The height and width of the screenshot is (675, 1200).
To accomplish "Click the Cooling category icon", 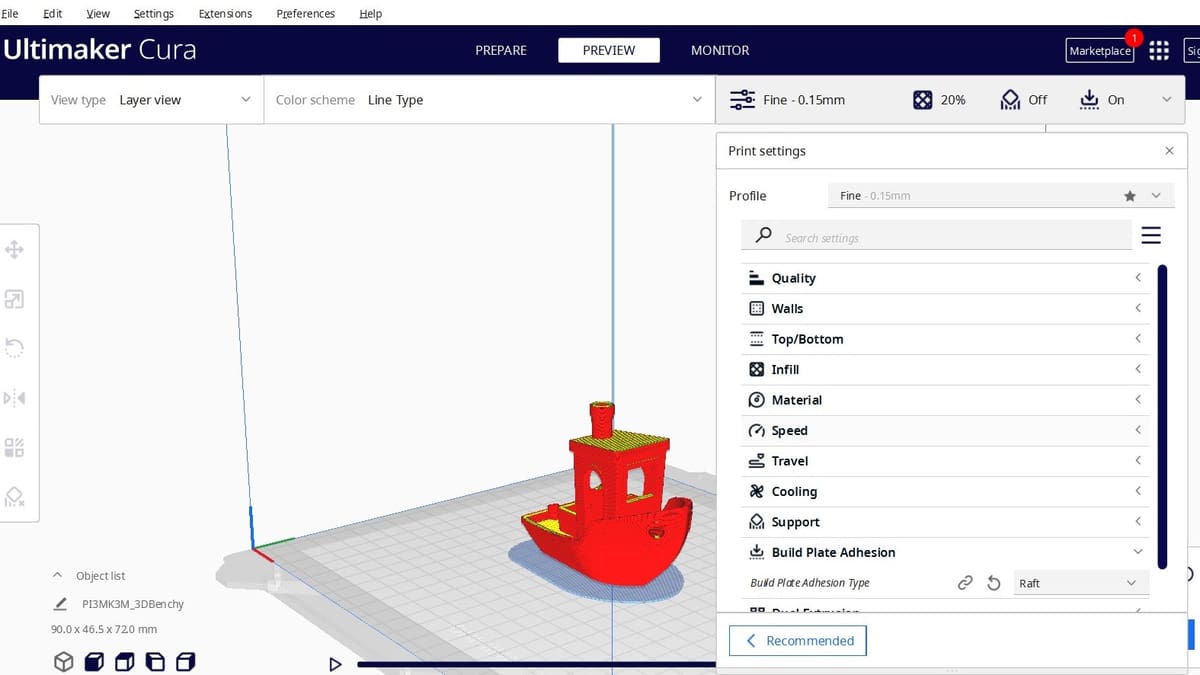I will 757,492.
